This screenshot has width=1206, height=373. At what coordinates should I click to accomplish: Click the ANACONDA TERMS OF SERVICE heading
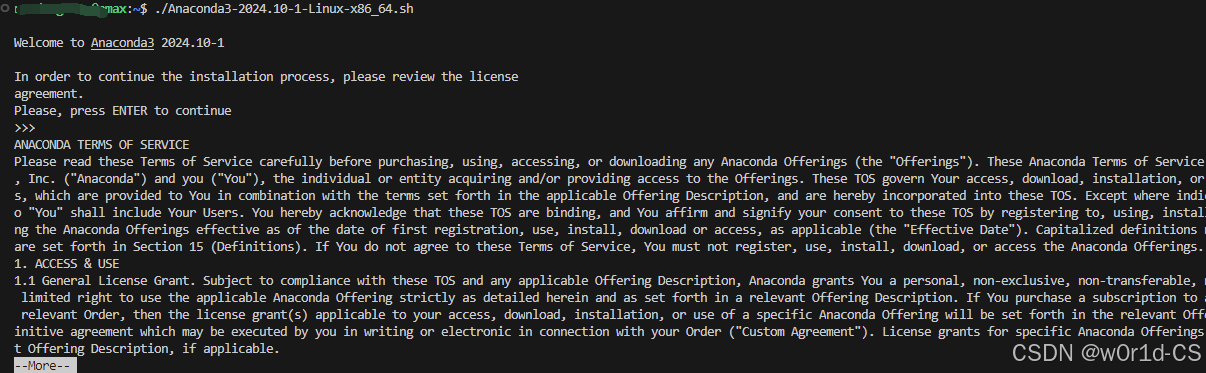101,145
